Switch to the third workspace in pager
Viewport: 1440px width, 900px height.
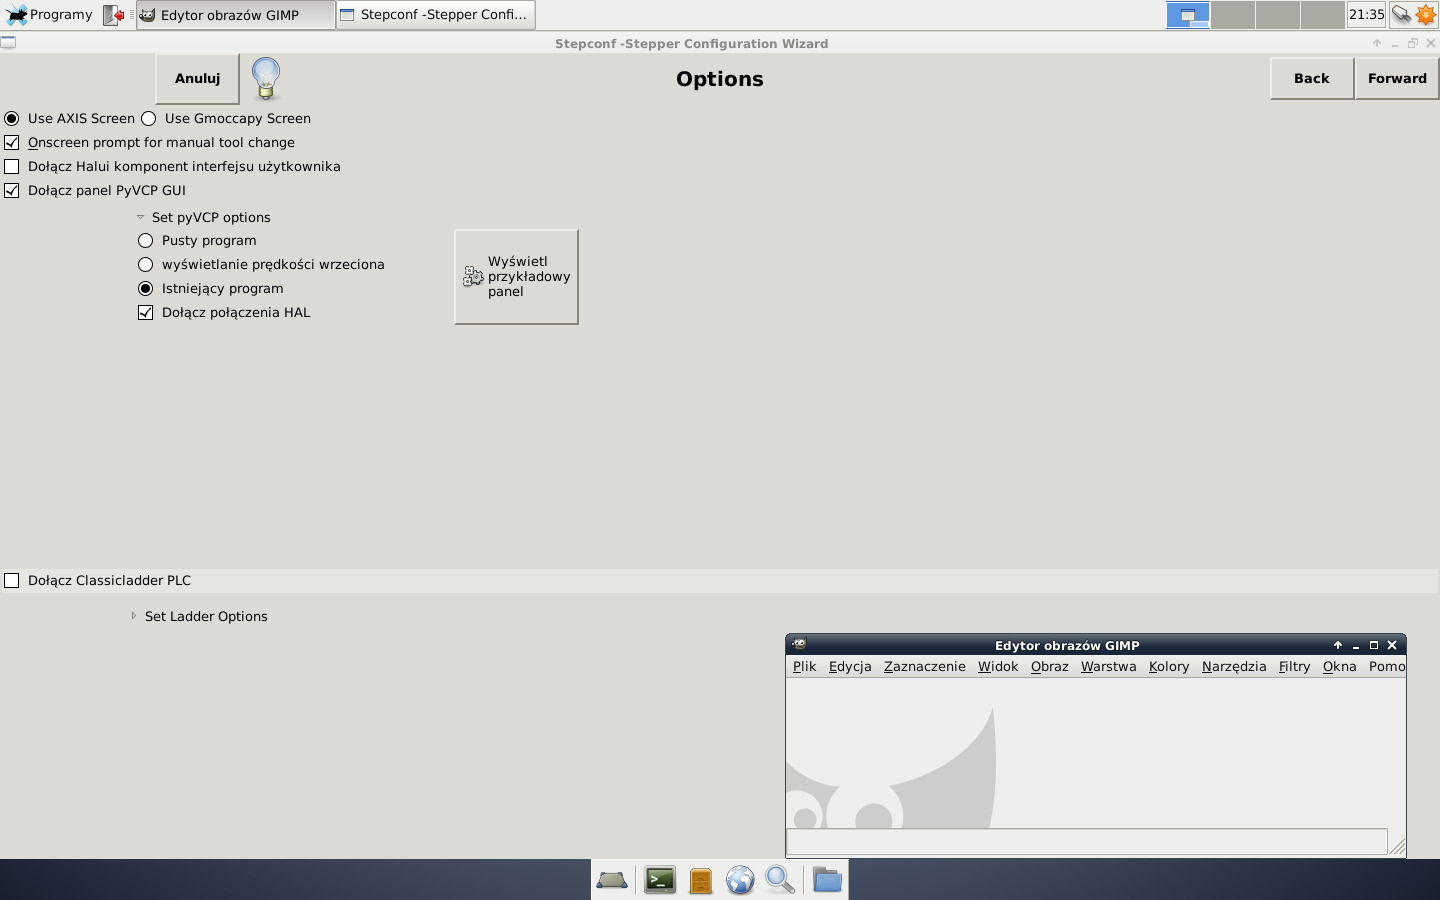(1278, 15)
